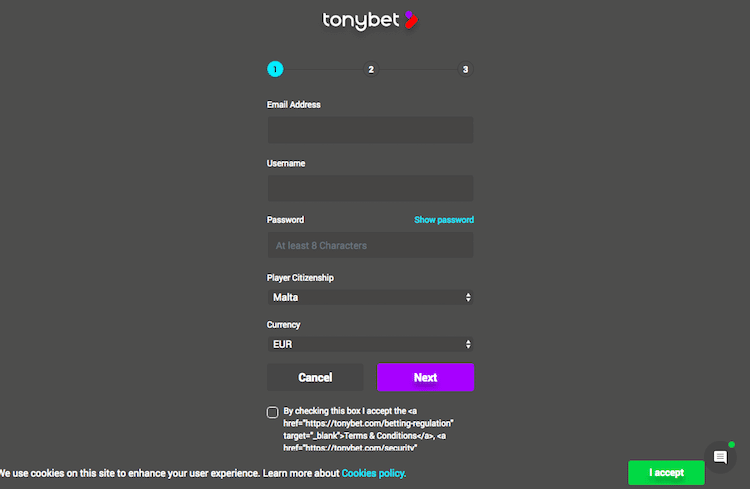Tick the Terms & Conditions acceptance checkbox
750x489 pixels.
[x=273, y=412]
